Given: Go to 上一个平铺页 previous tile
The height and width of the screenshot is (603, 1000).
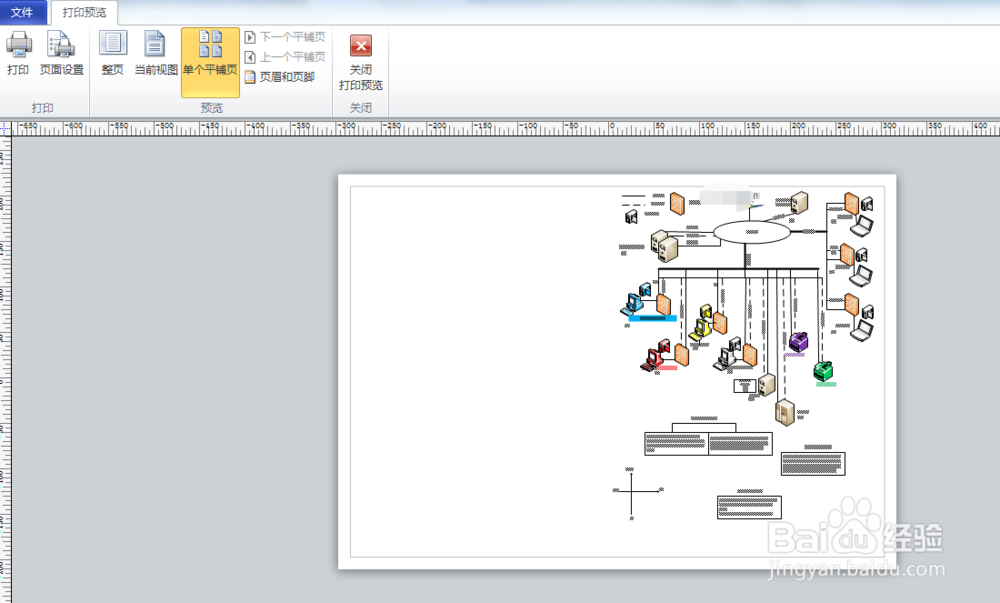Looking at the screenshot, I should tap(285, 57).
